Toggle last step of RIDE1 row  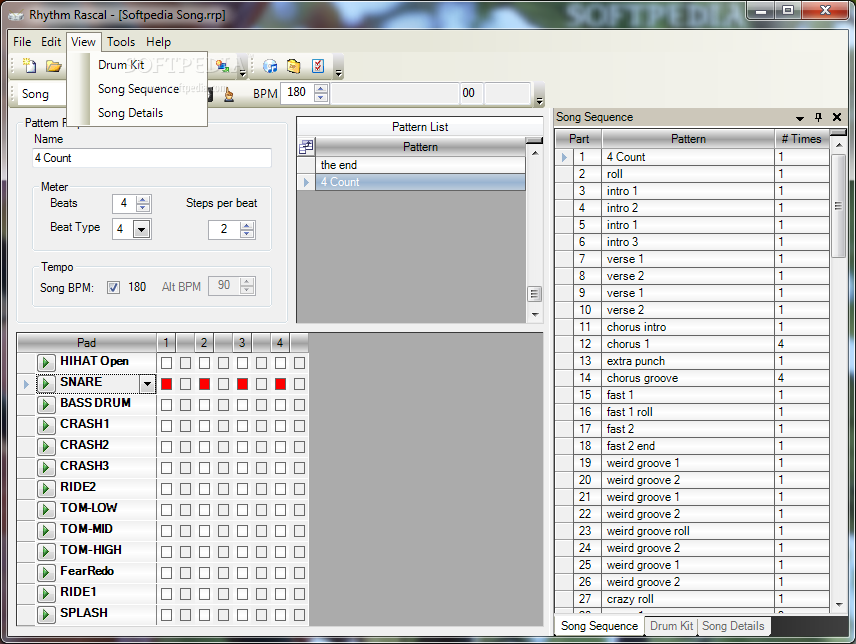(299, 594)
